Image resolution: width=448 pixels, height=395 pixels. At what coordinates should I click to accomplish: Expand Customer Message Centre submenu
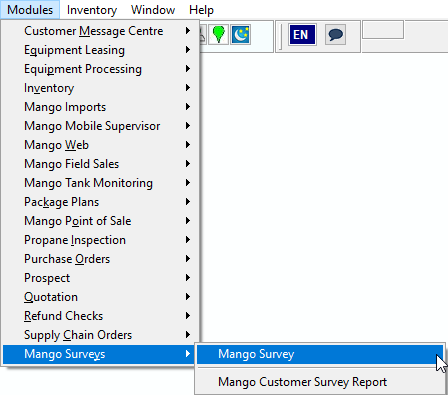coord(100,31)
